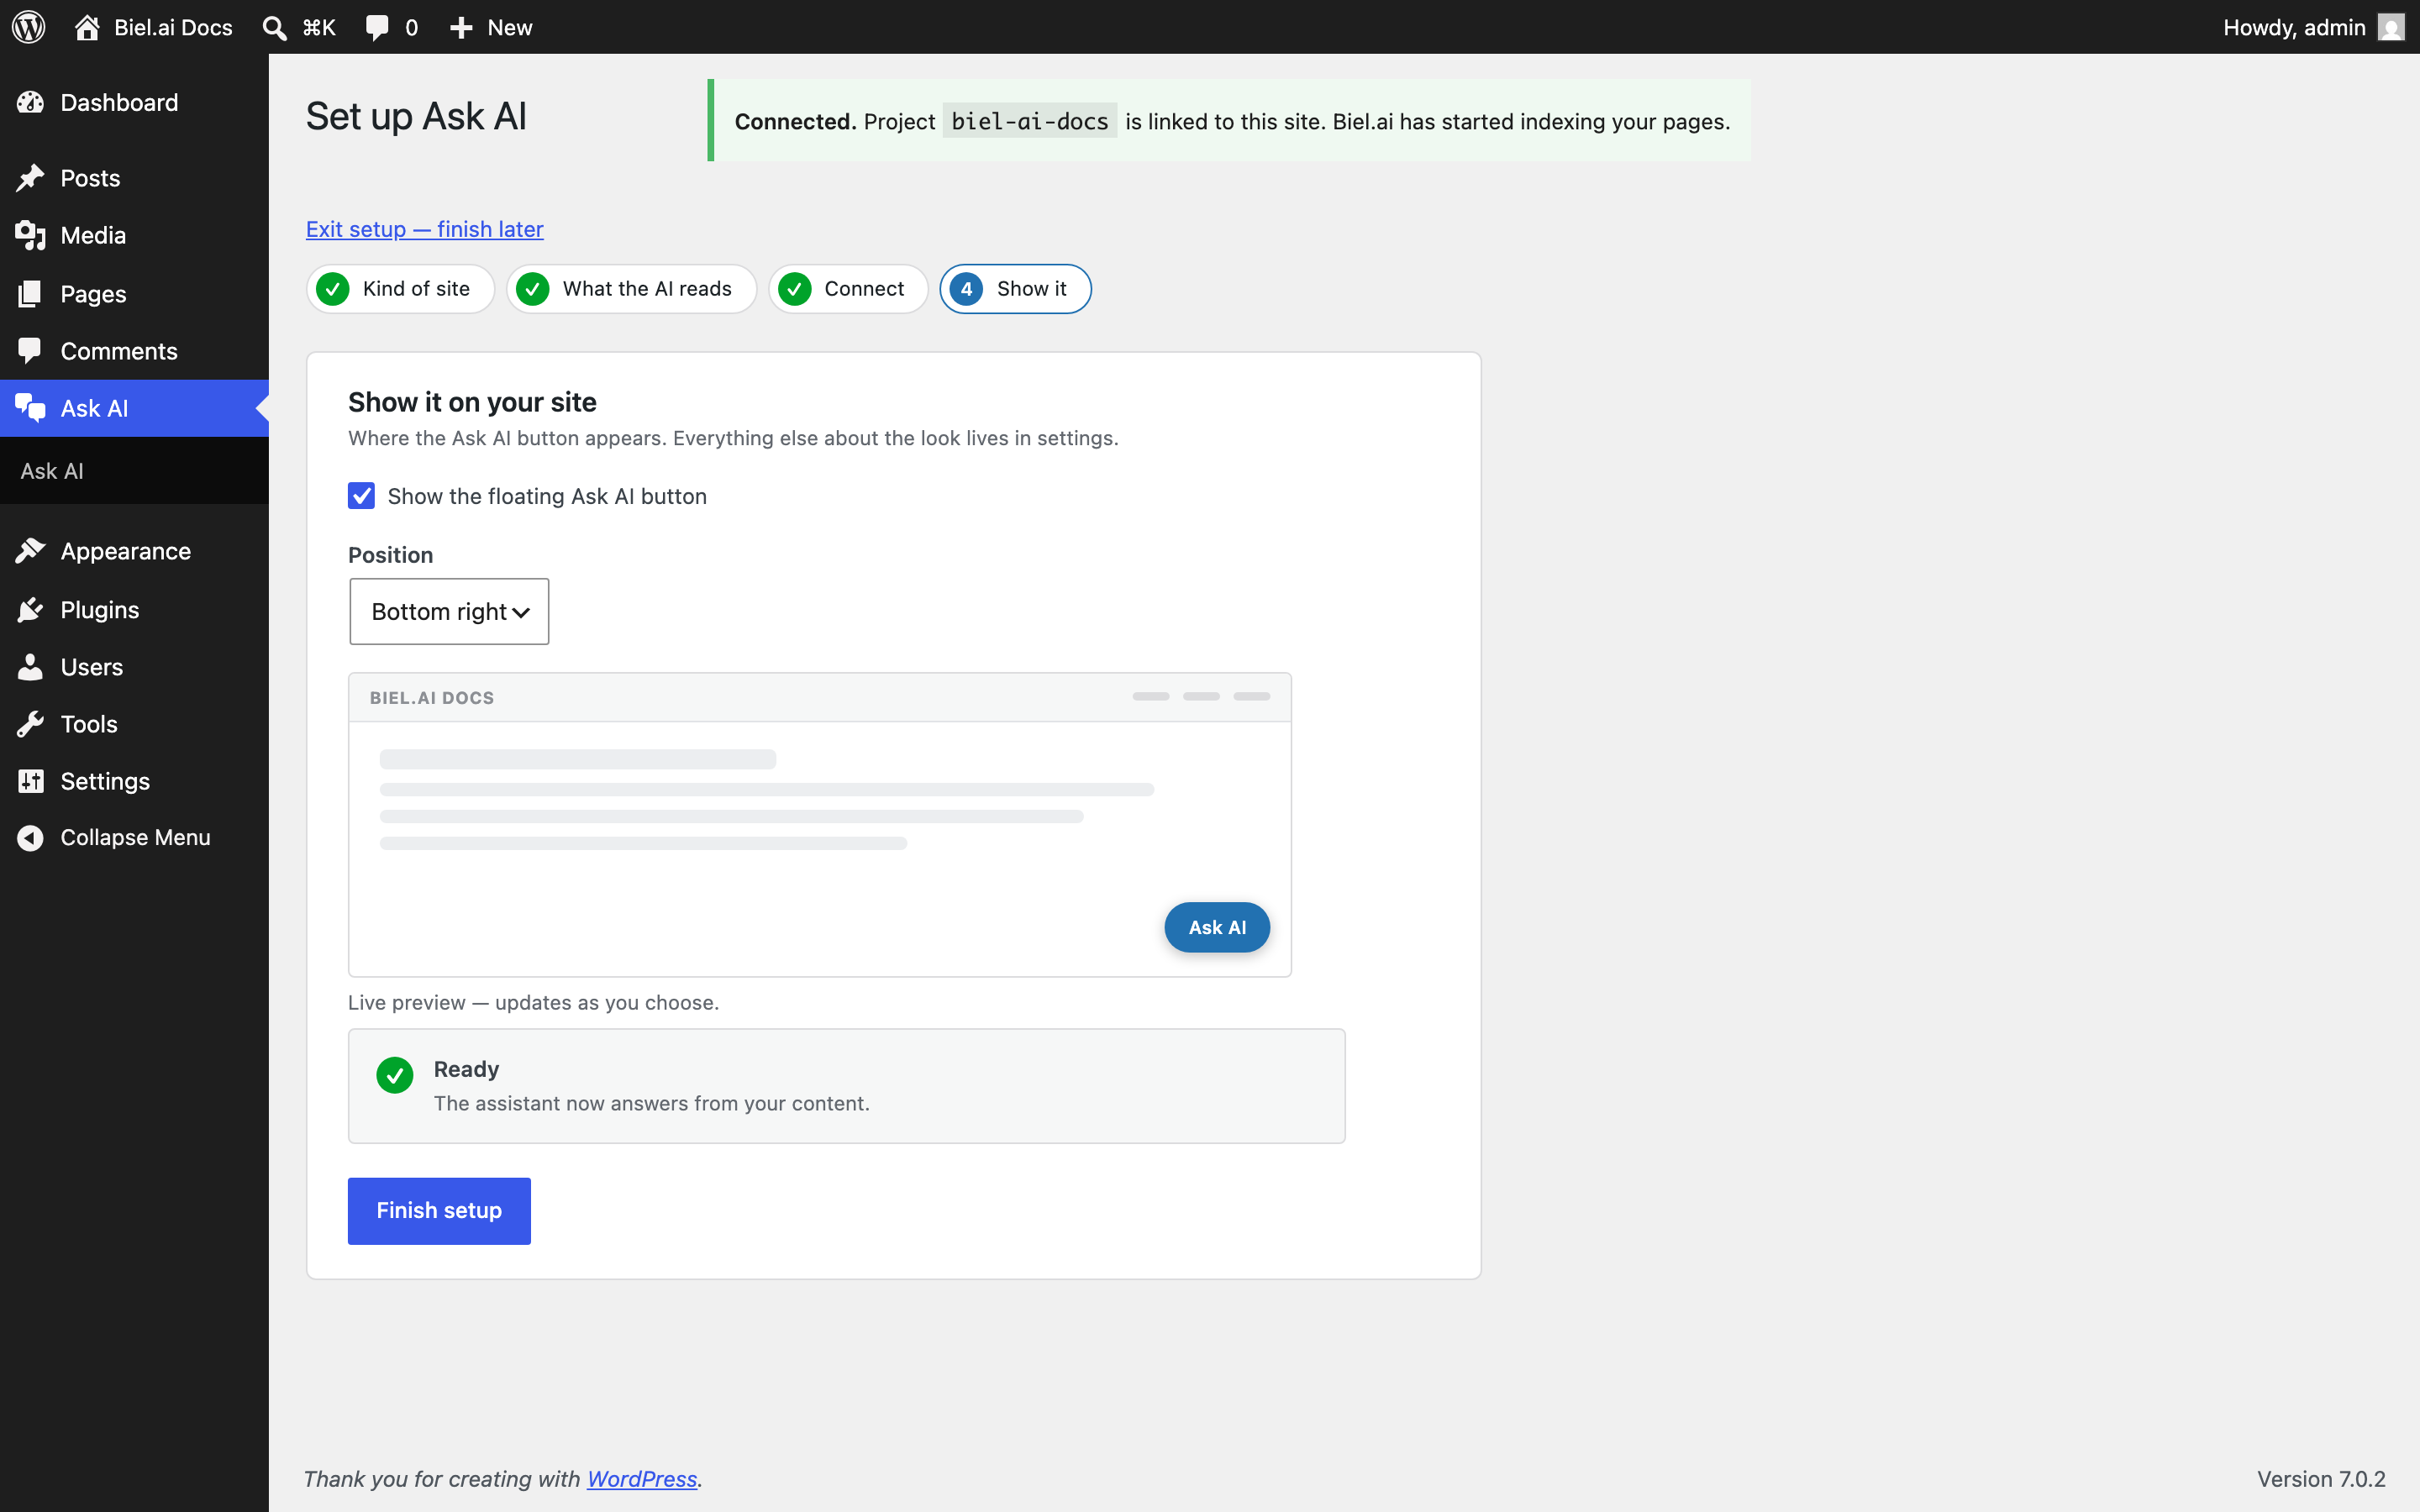Click the Appearance paintbrush icon
2420x1512 pixels.
tap(30, 551)
